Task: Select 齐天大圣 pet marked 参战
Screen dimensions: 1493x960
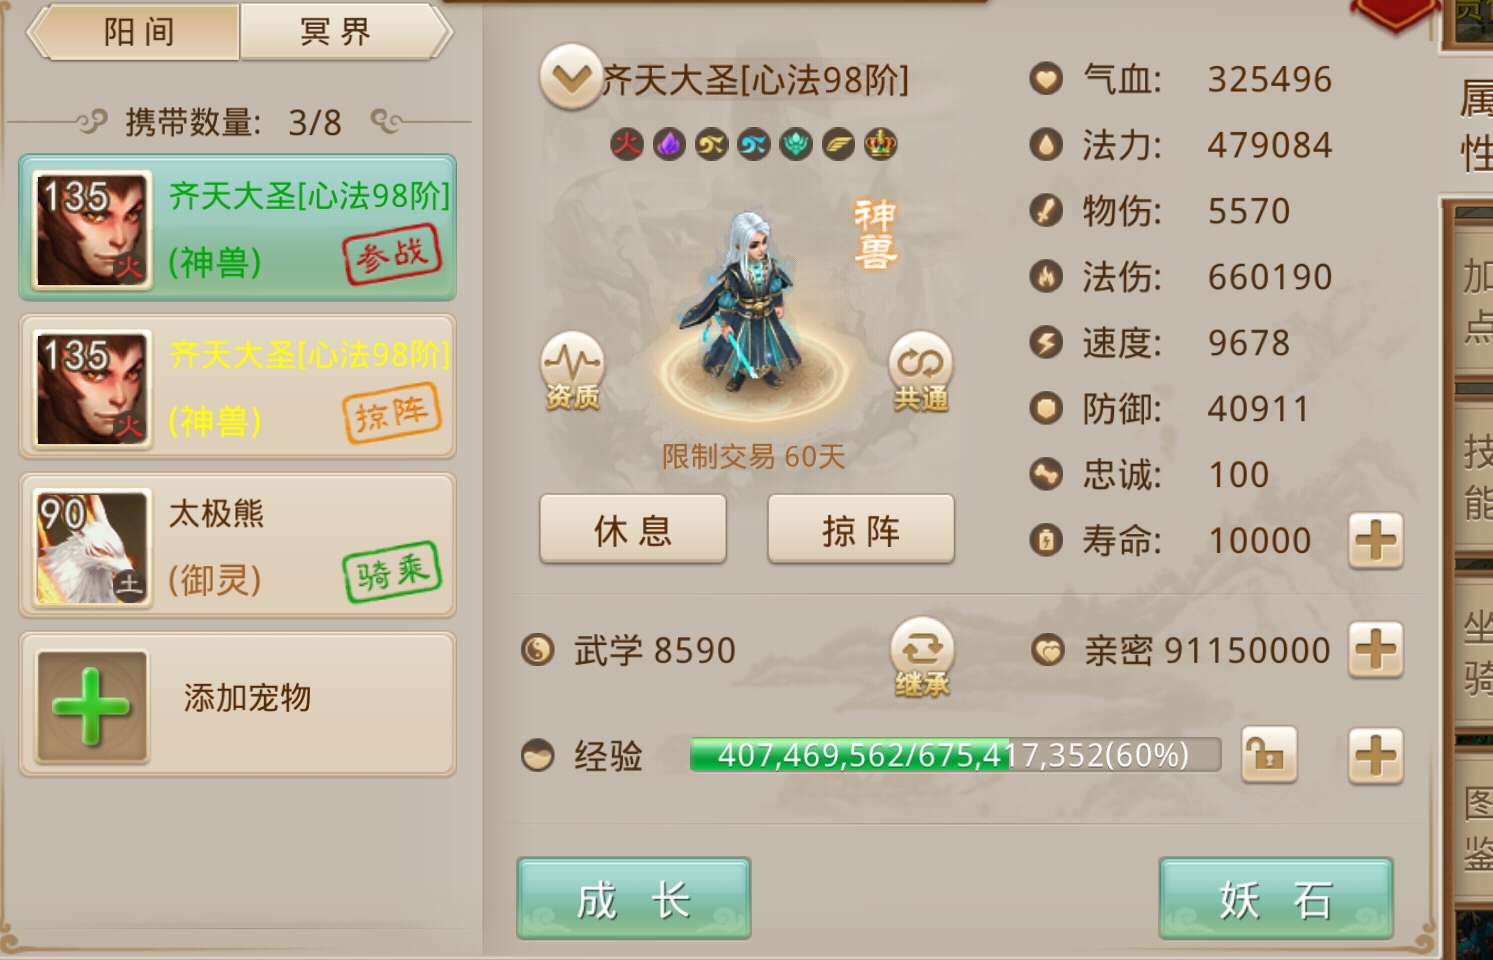Action: (238, 228)
